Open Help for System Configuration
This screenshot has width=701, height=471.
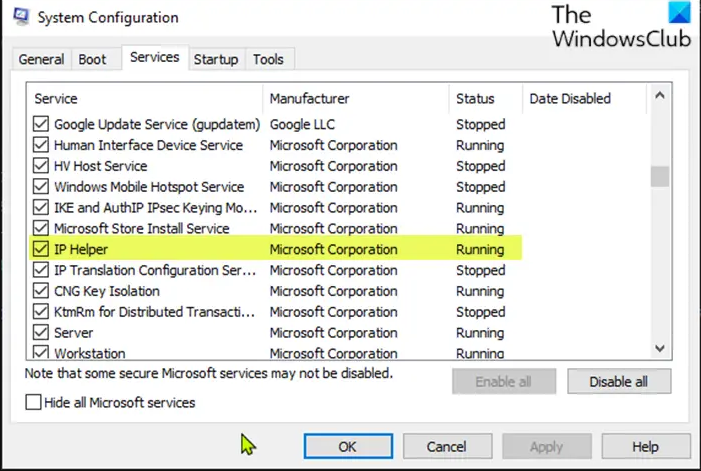(x=645, y=446)
